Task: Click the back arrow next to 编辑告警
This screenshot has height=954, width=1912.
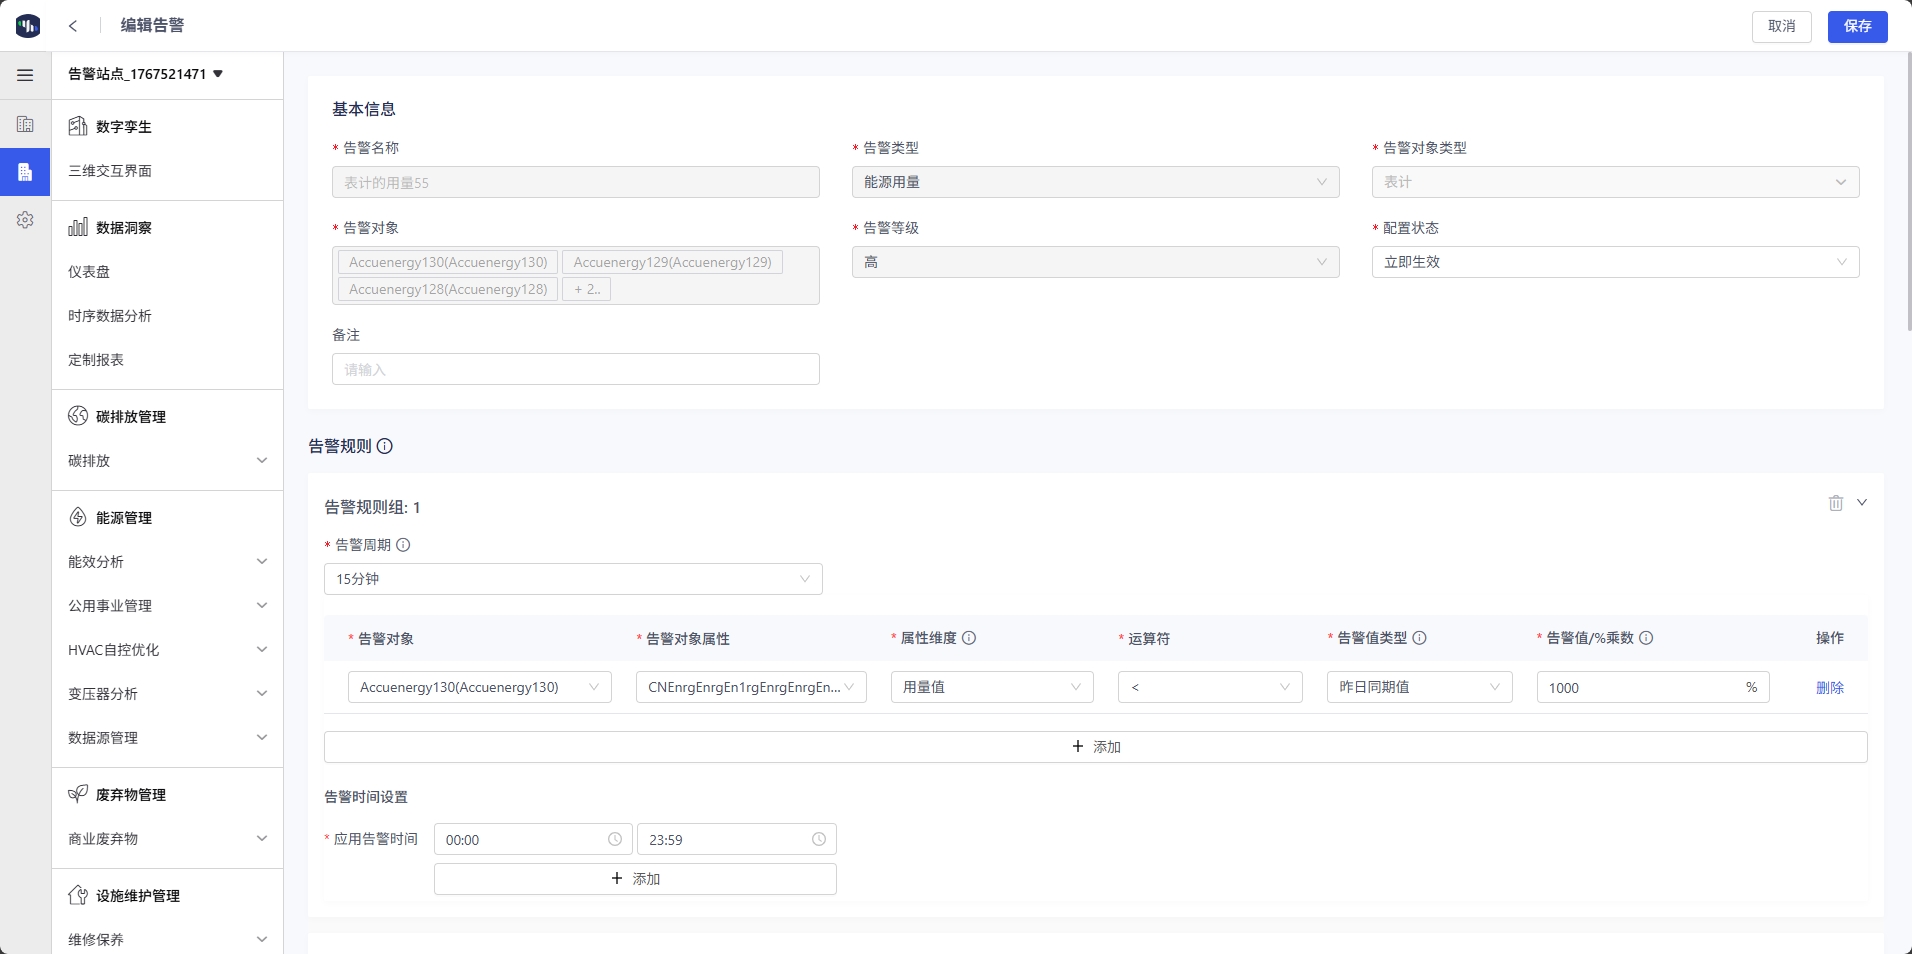Action: (73, 26)
